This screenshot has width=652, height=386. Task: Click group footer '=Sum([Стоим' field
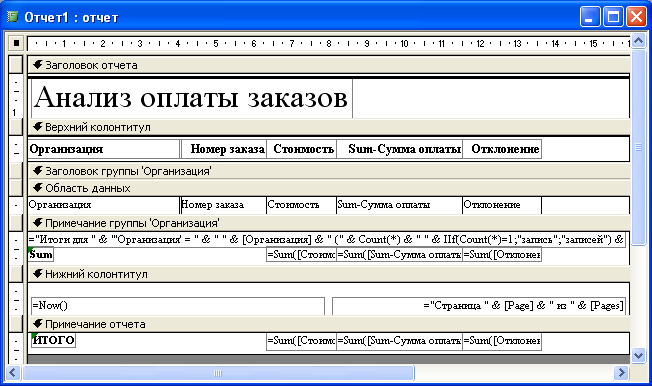[x=301, y=255]
